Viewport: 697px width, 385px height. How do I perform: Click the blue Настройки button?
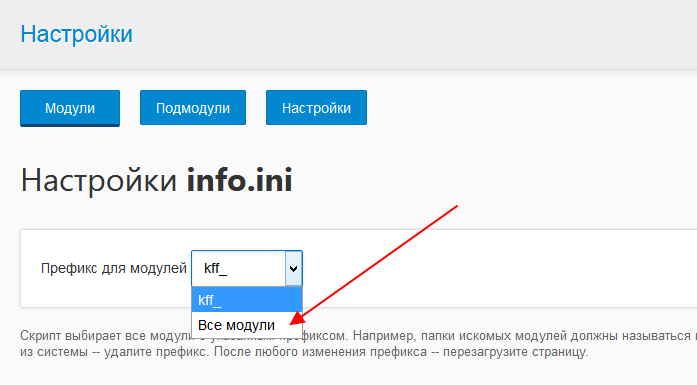point(316,108)
